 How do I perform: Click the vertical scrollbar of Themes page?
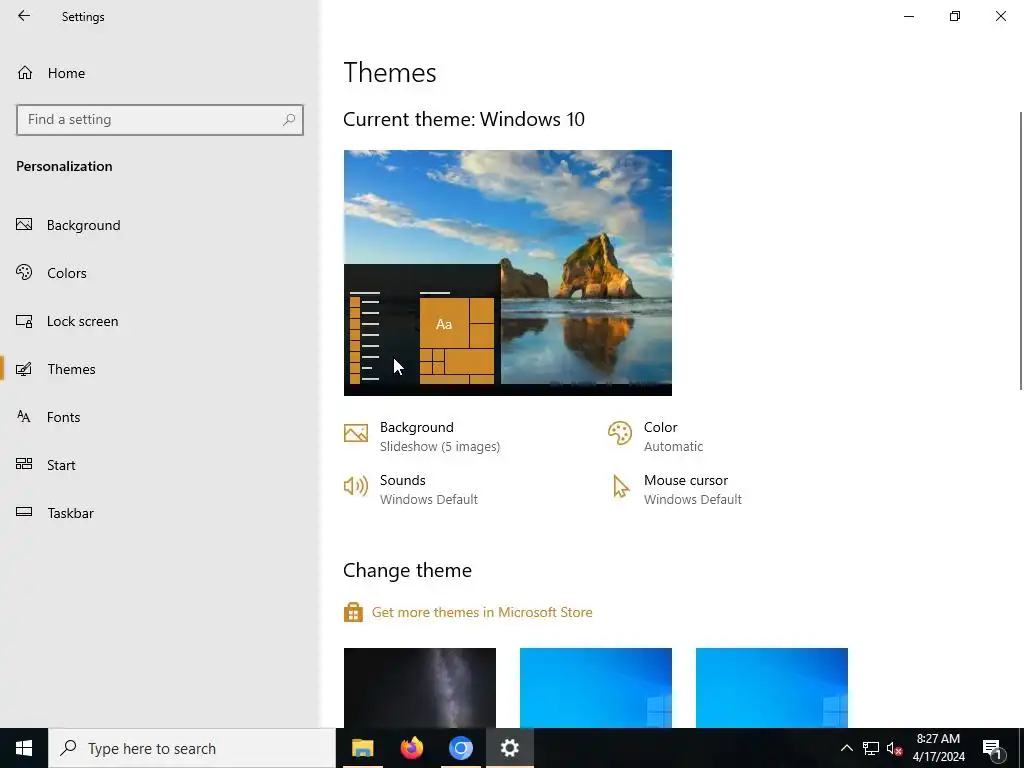pyautogui.click(x=1021, y=251)
